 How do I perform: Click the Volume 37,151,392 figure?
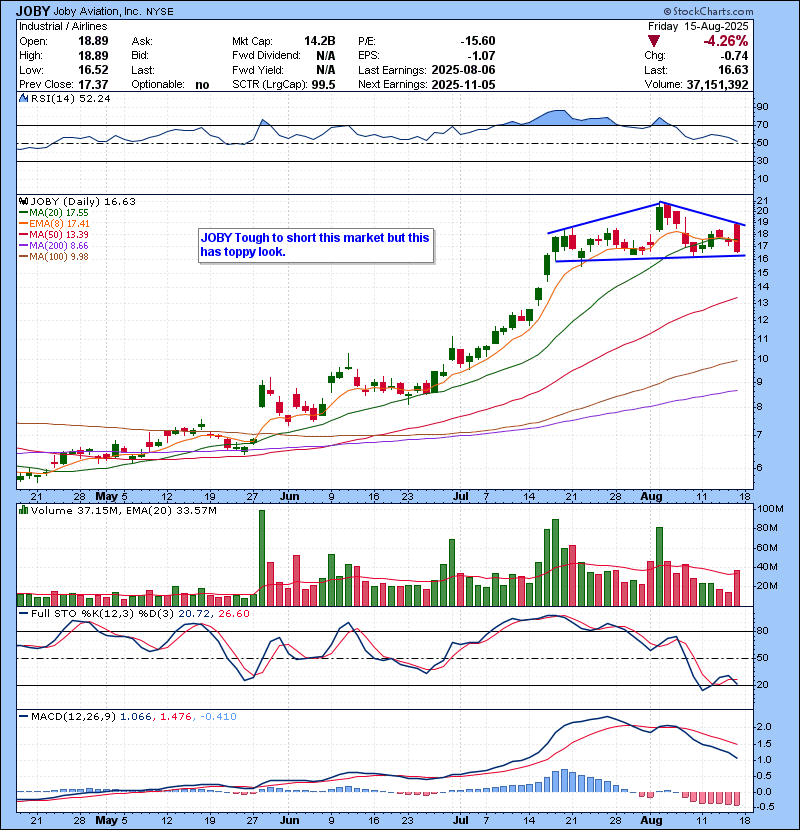click(717, 85)
